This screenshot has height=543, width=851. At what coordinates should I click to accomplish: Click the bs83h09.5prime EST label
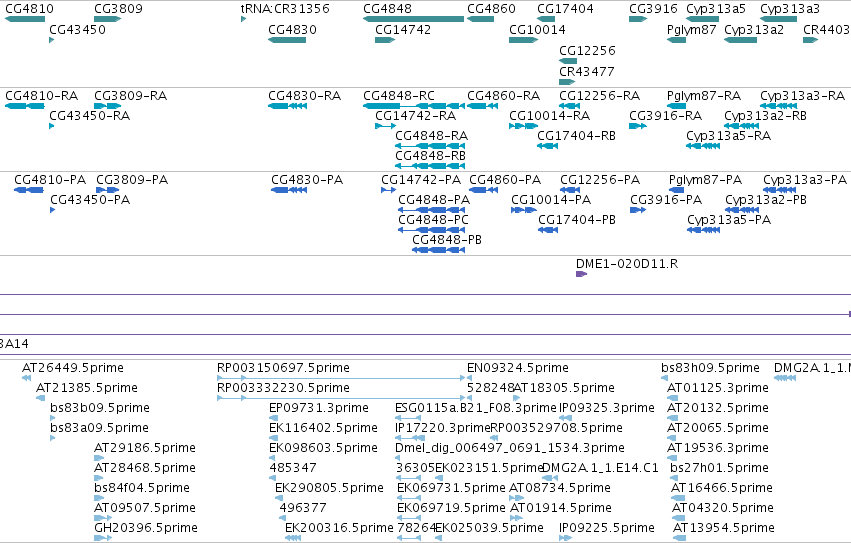(710, 368)
